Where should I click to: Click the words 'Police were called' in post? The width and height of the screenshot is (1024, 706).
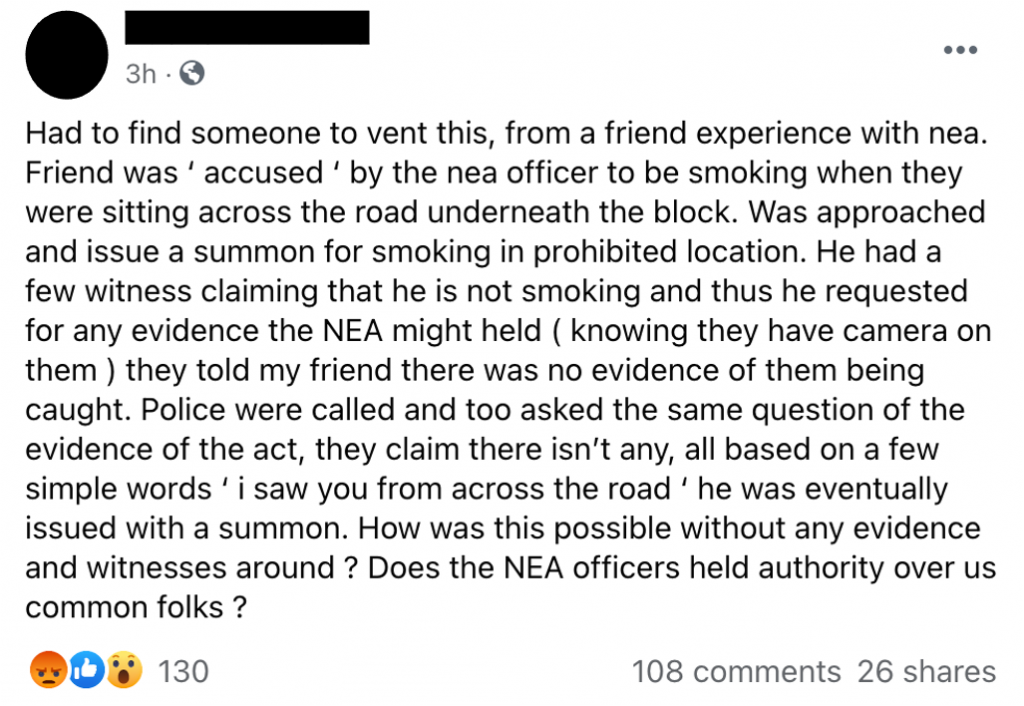[268, 409]
